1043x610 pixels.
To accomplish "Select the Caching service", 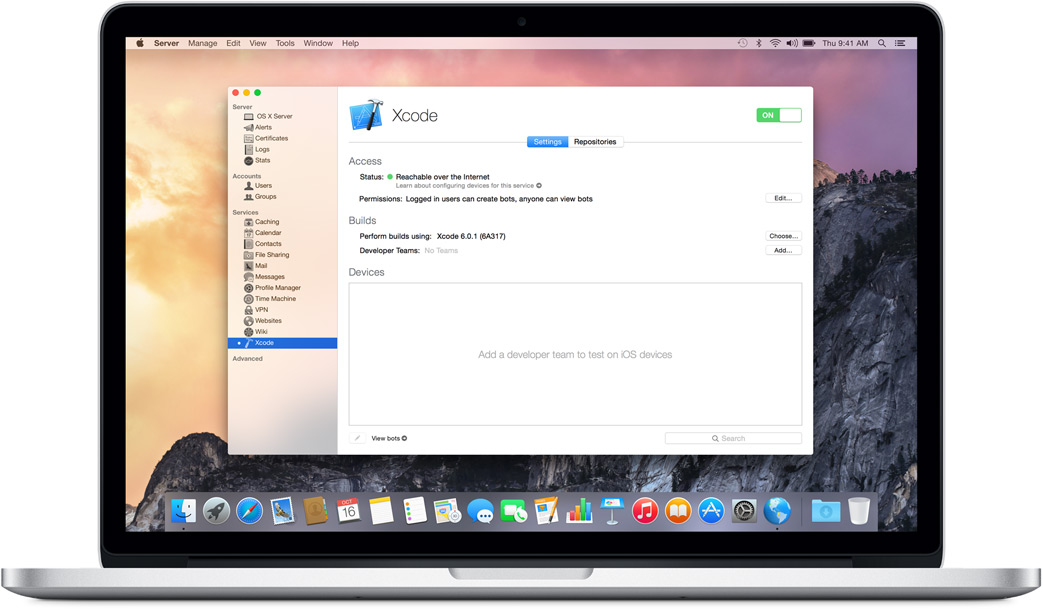I will (266, 222).
